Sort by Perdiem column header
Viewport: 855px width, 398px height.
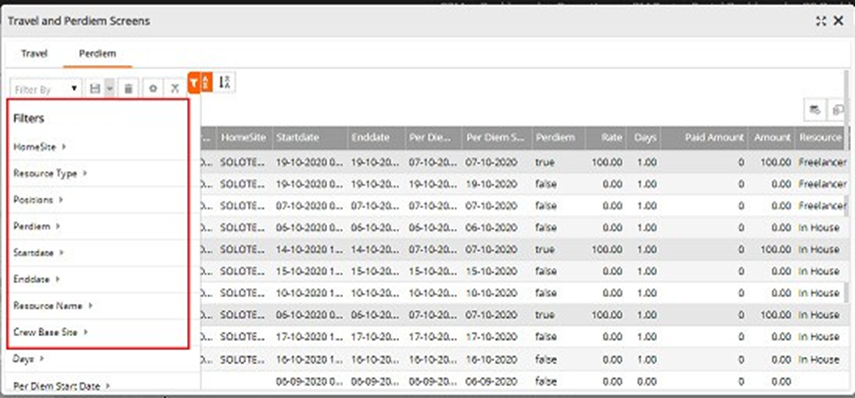(x=558, y=138)
